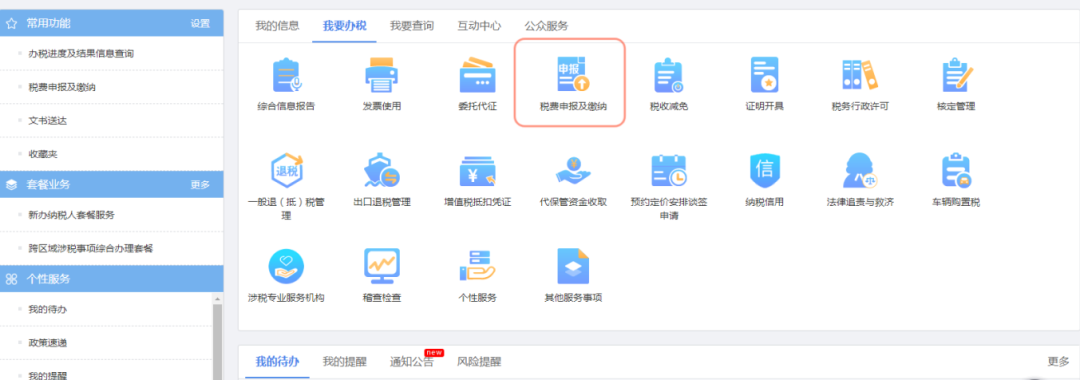
Task: Open 办税进度及结果信息查询 sidebar link
Action: (81, 54)
